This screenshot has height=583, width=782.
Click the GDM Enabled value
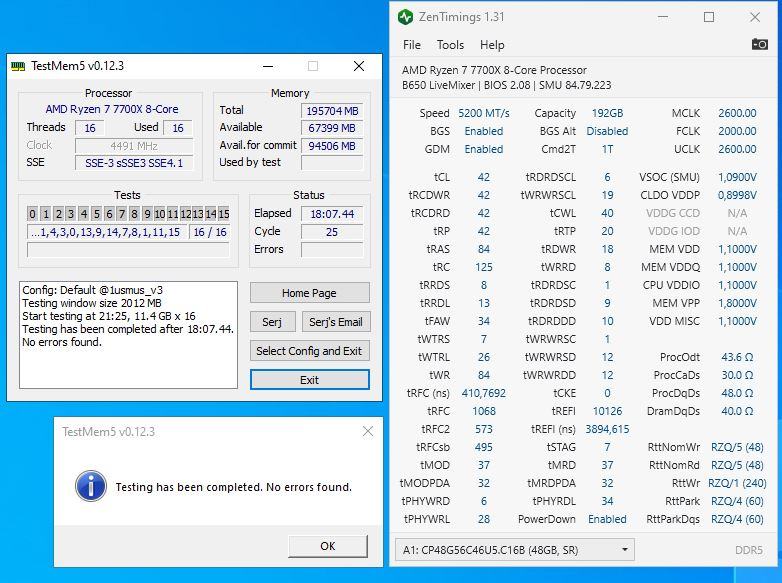click(x=484, y=149)
